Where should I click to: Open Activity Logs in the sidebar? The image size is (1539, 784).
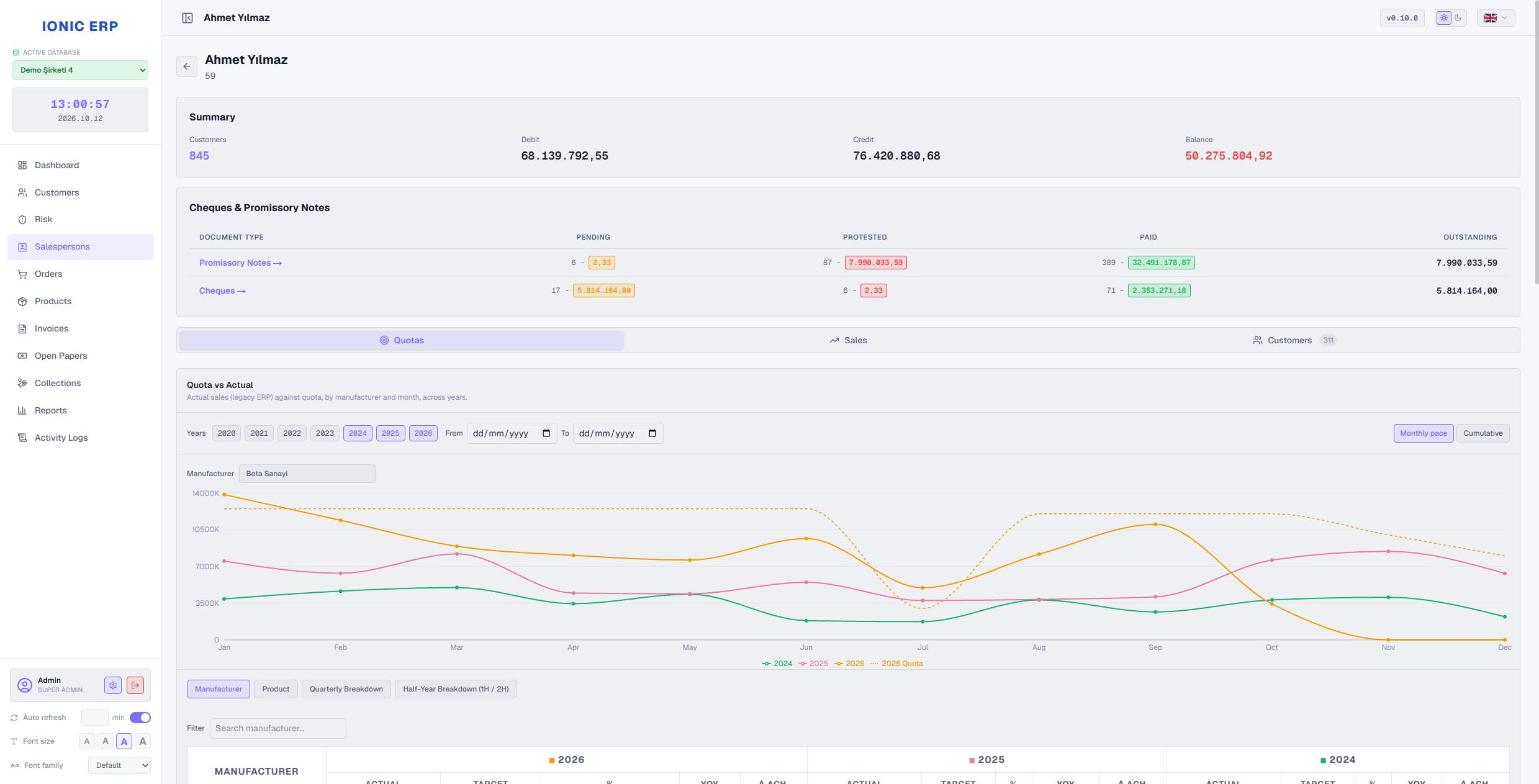(x=80, y=438)
